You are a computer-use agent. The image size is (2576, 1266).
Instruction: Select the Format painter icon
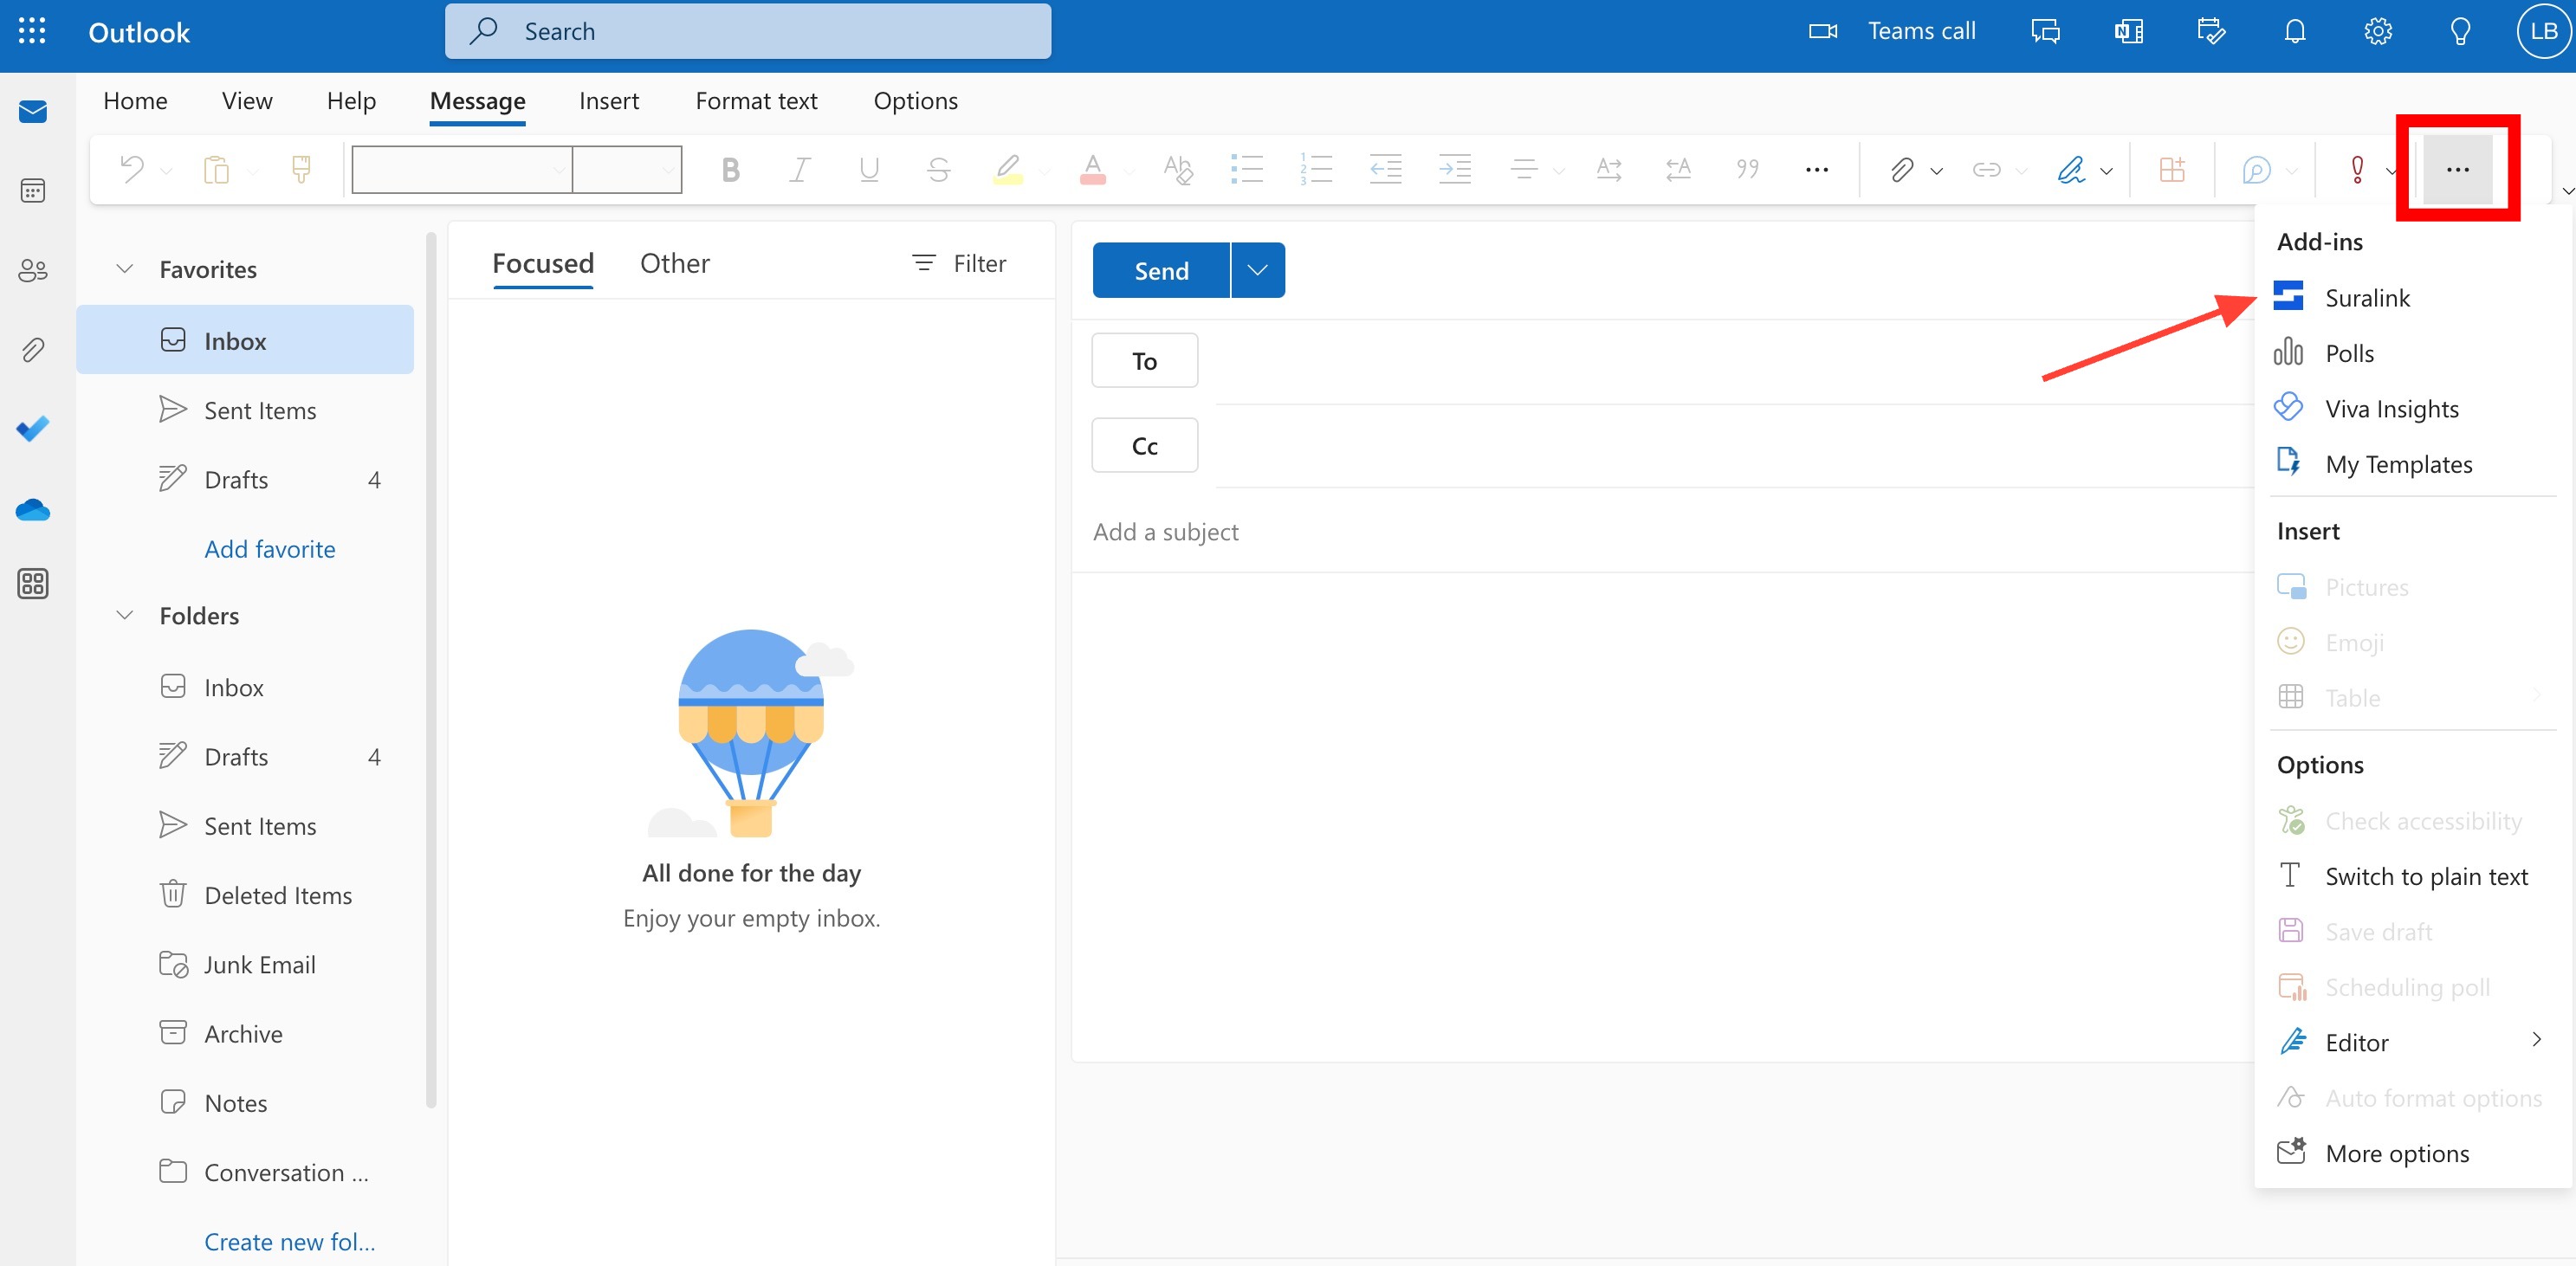pyautogui.click(x=301, y=169)
